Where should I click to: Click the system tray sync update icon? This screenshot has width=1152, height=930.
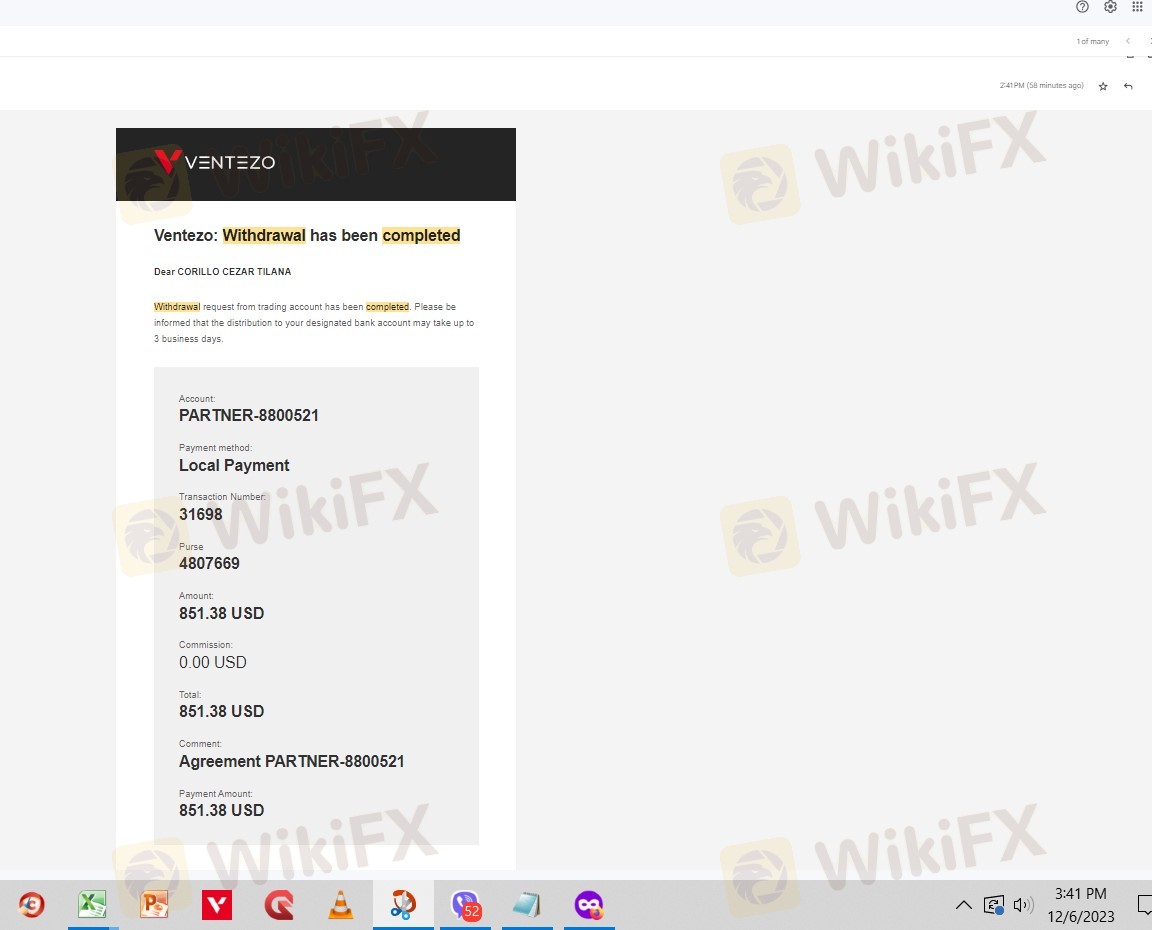(993, 905)
